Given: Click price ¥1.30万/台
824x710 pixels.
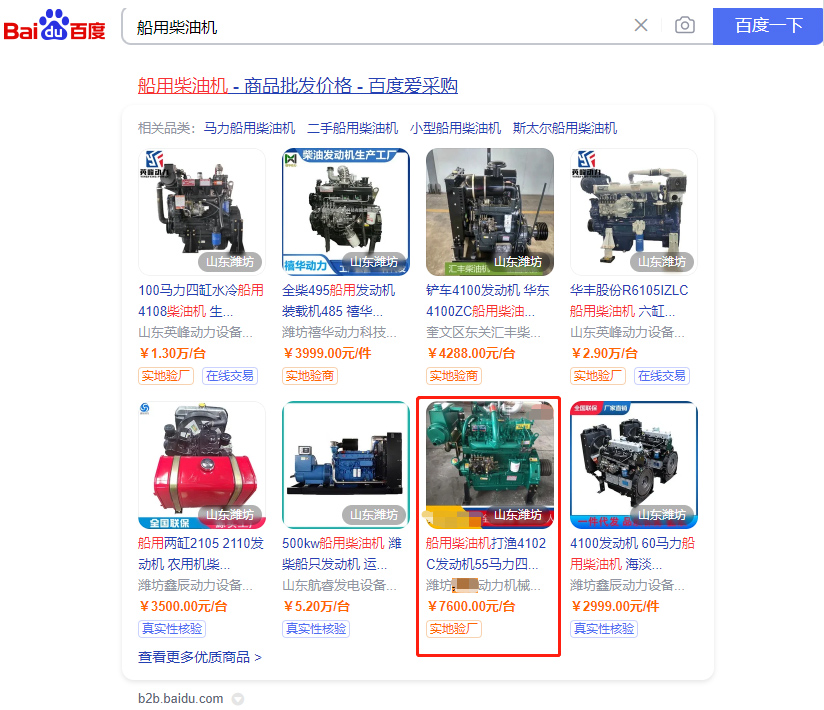Looking at the screenshot, I should 172,353.
